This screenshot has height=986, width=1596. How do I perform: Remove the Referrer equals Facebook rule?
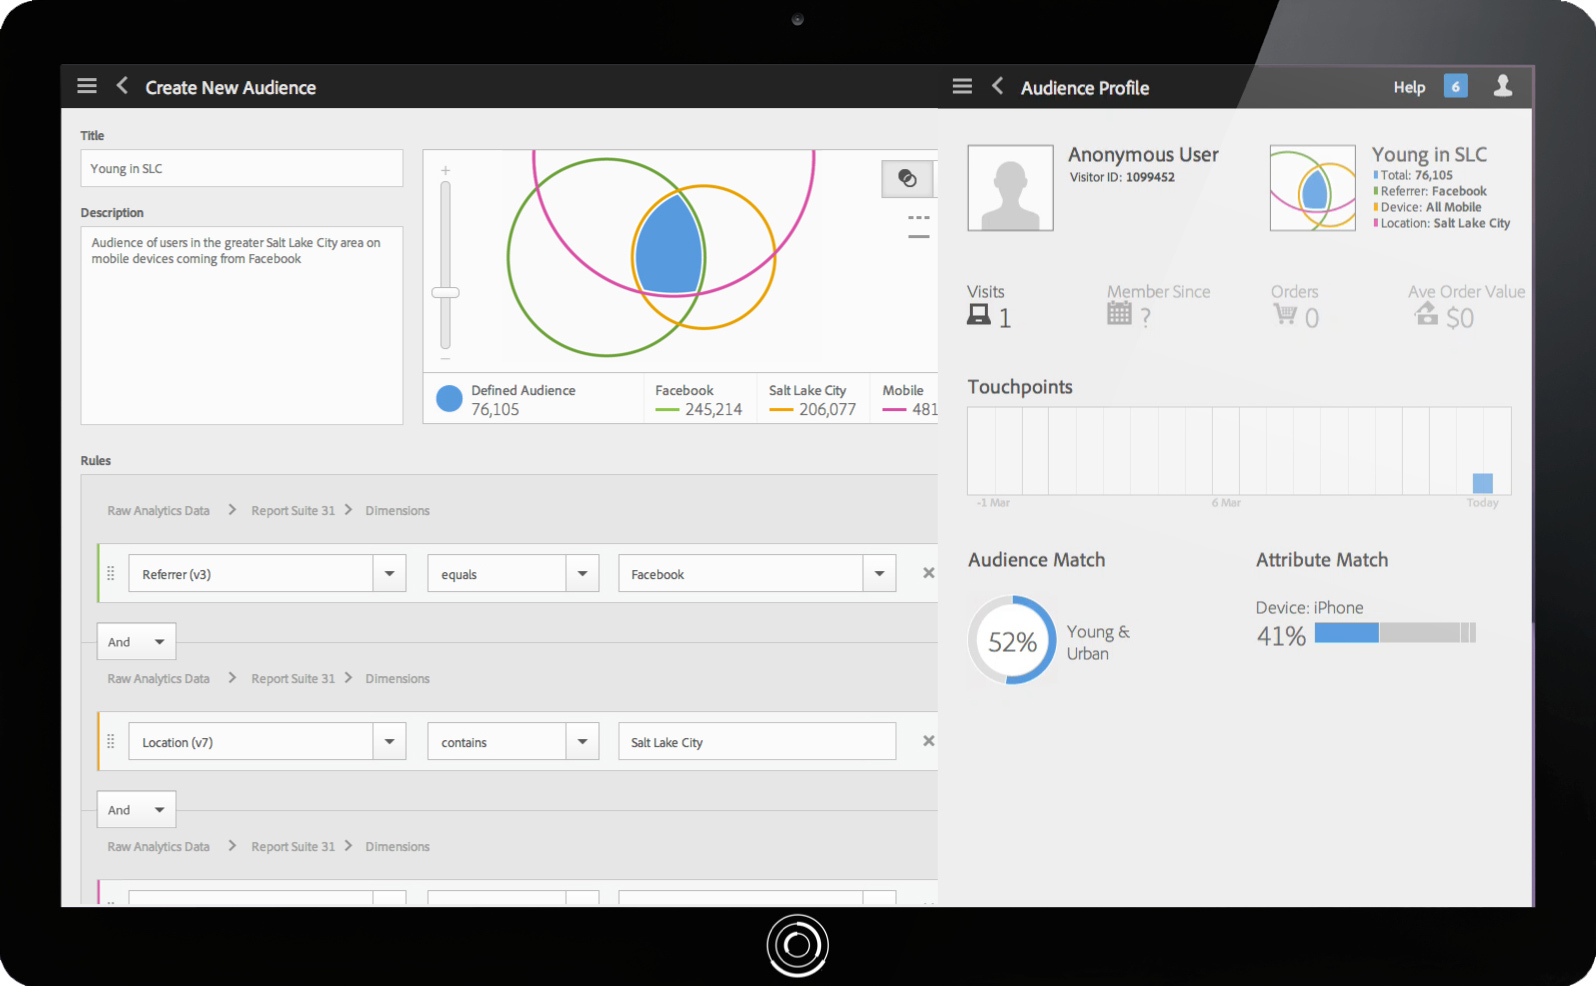coord(928,573)
